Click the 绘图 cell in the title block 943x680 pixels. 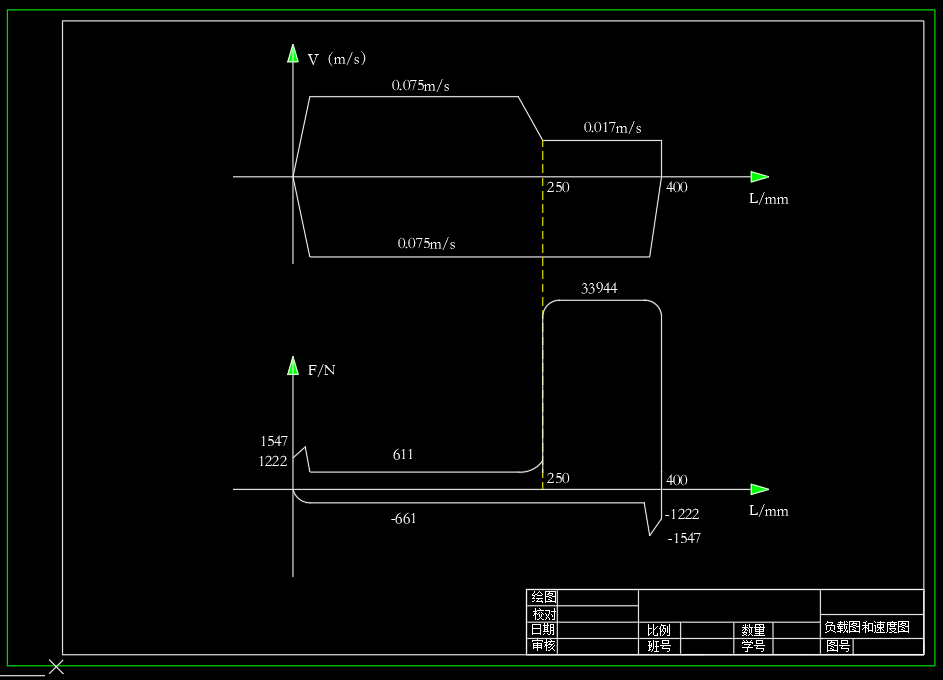[544, 598]
